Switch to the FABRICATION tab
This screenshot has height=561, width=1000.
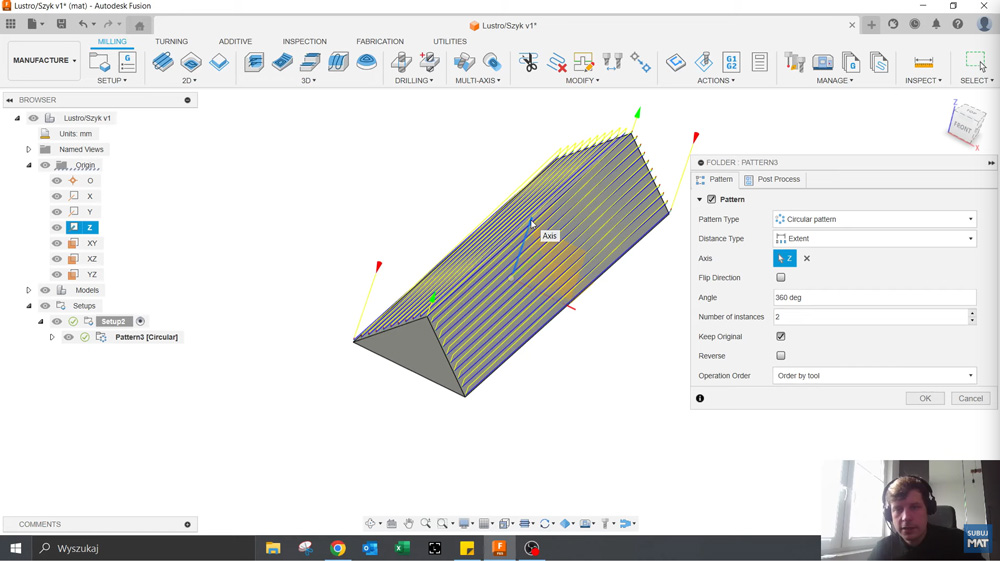(380, 41)
